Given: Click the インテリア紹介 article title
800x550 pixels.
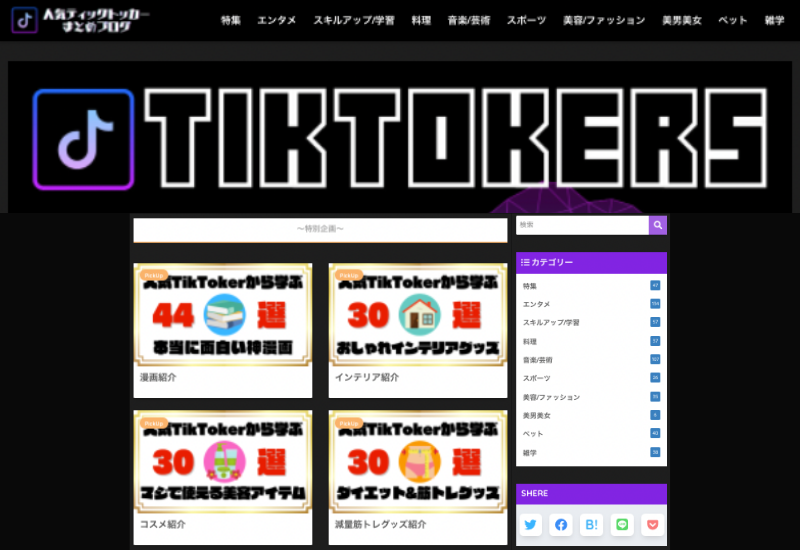Looking at the screenshot, I should coord(367,378).
